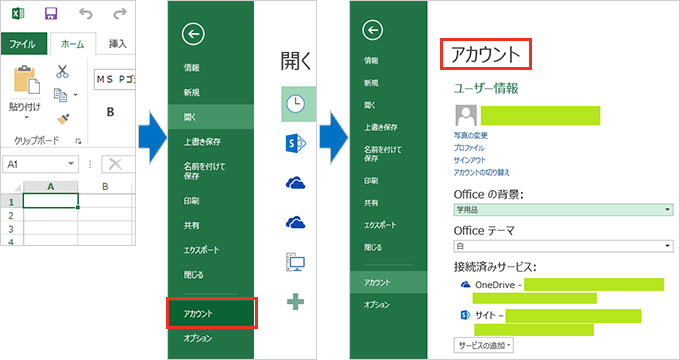
Task: Open the サービスの追加 dropdown button
Action: [484, 345]
